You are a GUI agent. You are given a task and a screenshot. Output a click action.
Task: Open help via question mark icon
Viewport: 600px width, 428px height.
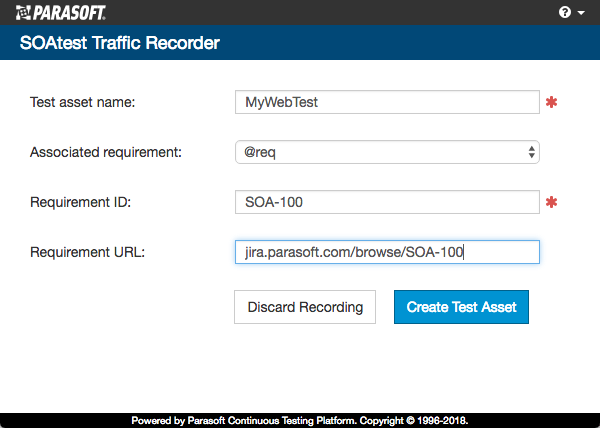click(565, 12)
